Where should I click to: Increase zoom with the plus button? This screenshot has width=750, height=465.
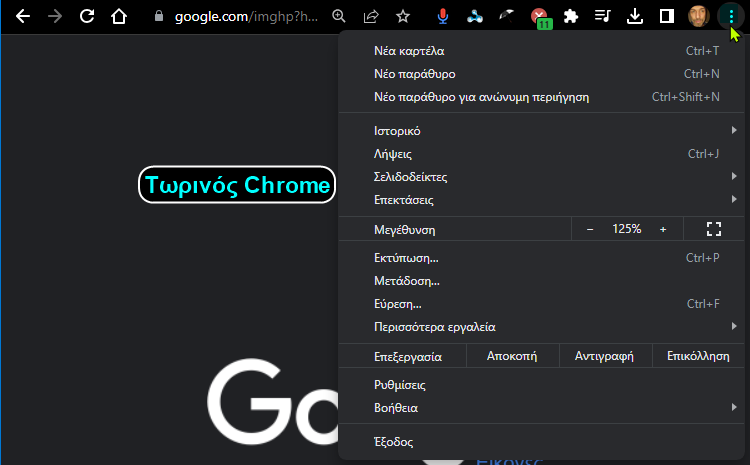(663, 229)
